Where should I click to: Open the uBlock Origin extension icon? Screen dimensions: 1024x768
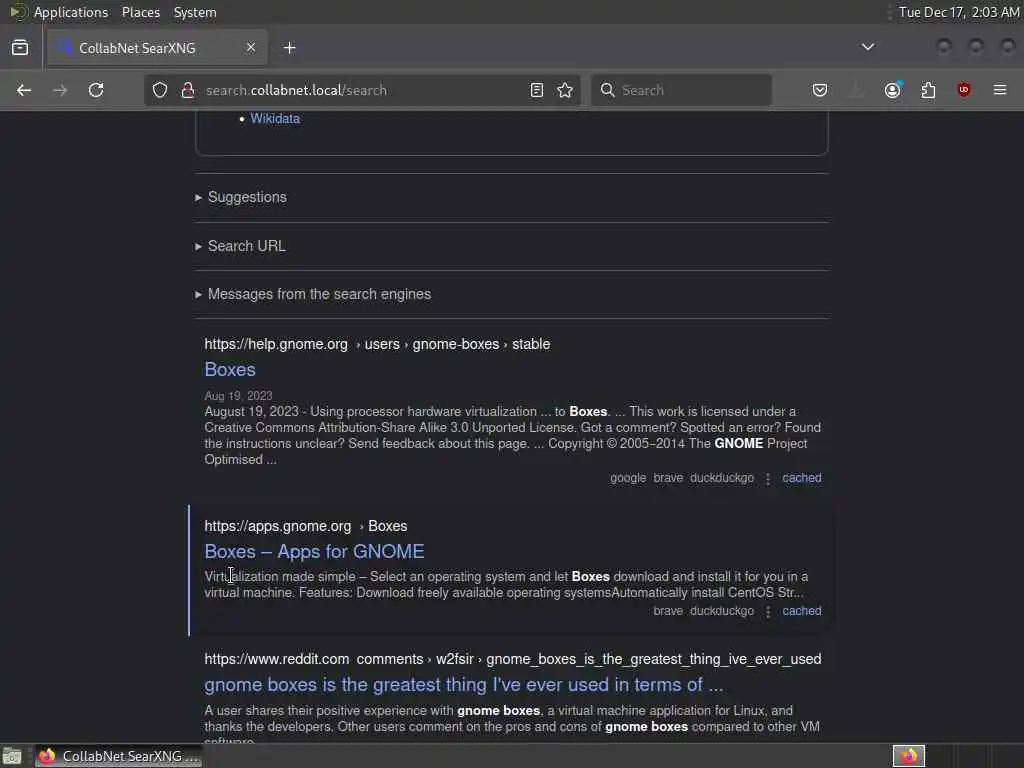click(x=964, y=90)
